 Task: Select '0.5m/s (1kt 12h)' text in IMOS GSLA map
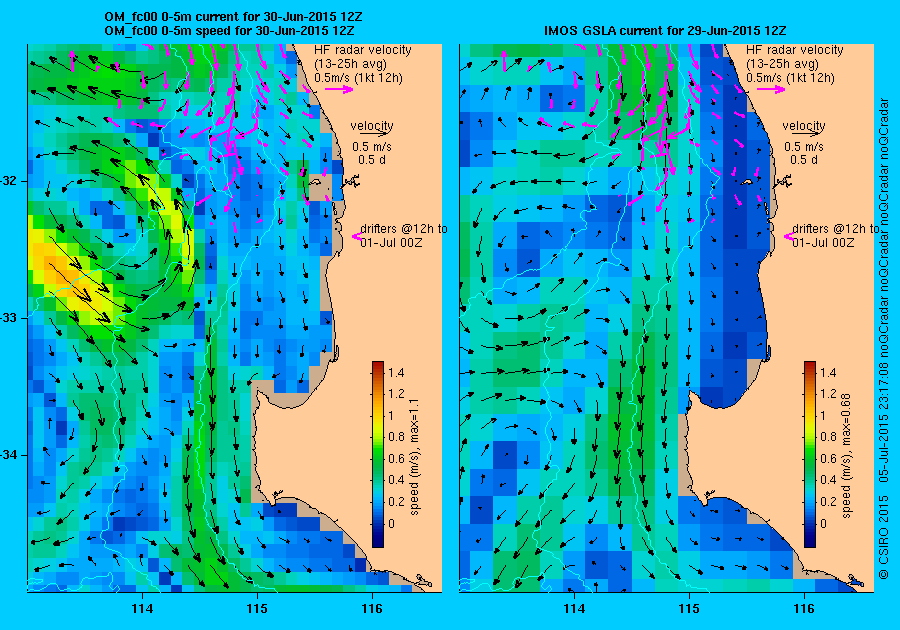click(x=790, y=78)
